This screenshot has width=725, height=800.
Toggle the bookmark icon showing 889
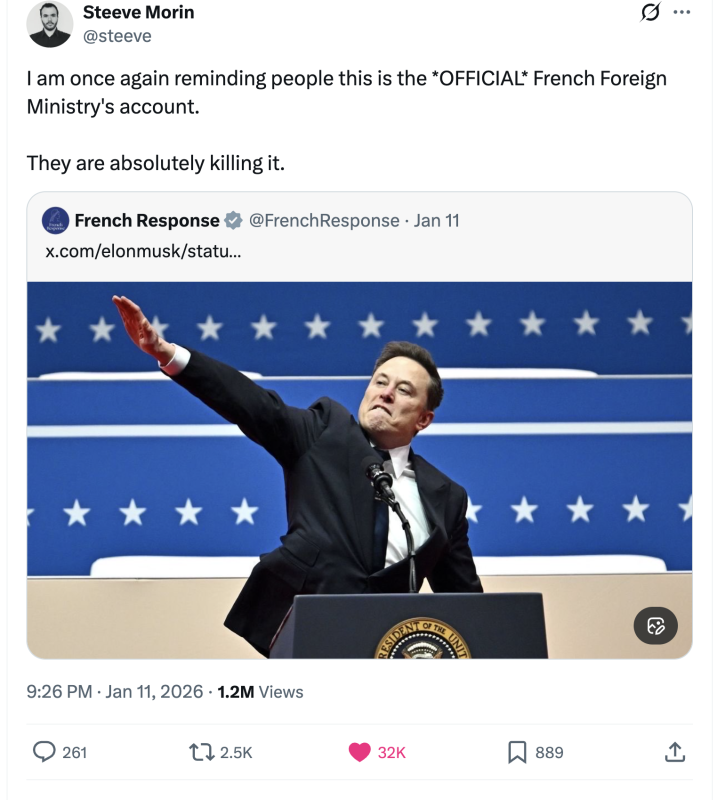[517, 752]
